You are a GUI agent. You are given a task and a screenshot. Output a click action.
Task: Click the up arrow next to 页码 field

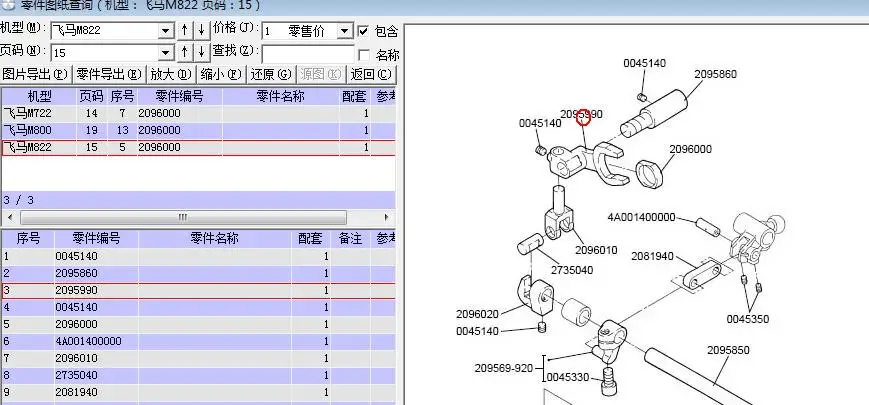point(185,52)
